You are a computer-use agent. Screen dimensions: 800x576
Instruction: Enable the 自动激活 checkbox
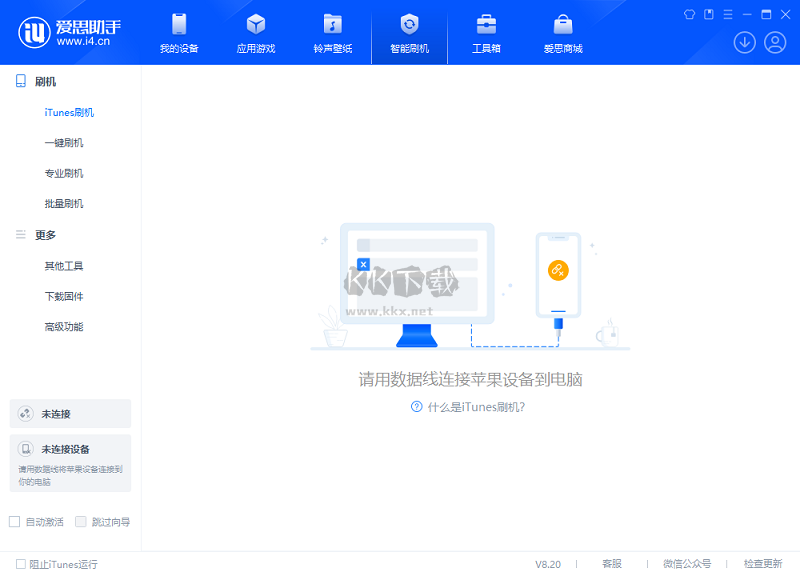[x=14, y=521]
